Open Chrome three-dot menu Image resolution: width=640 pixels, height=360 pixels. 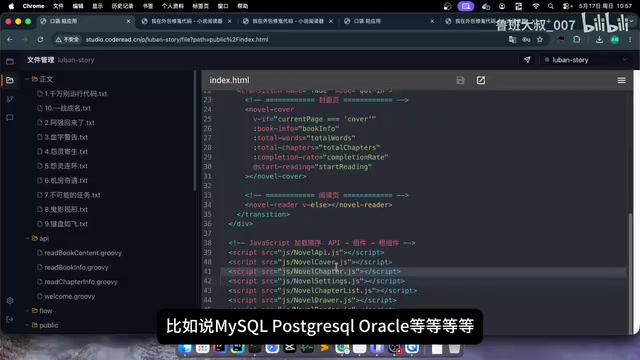click(x=630, y=40)
